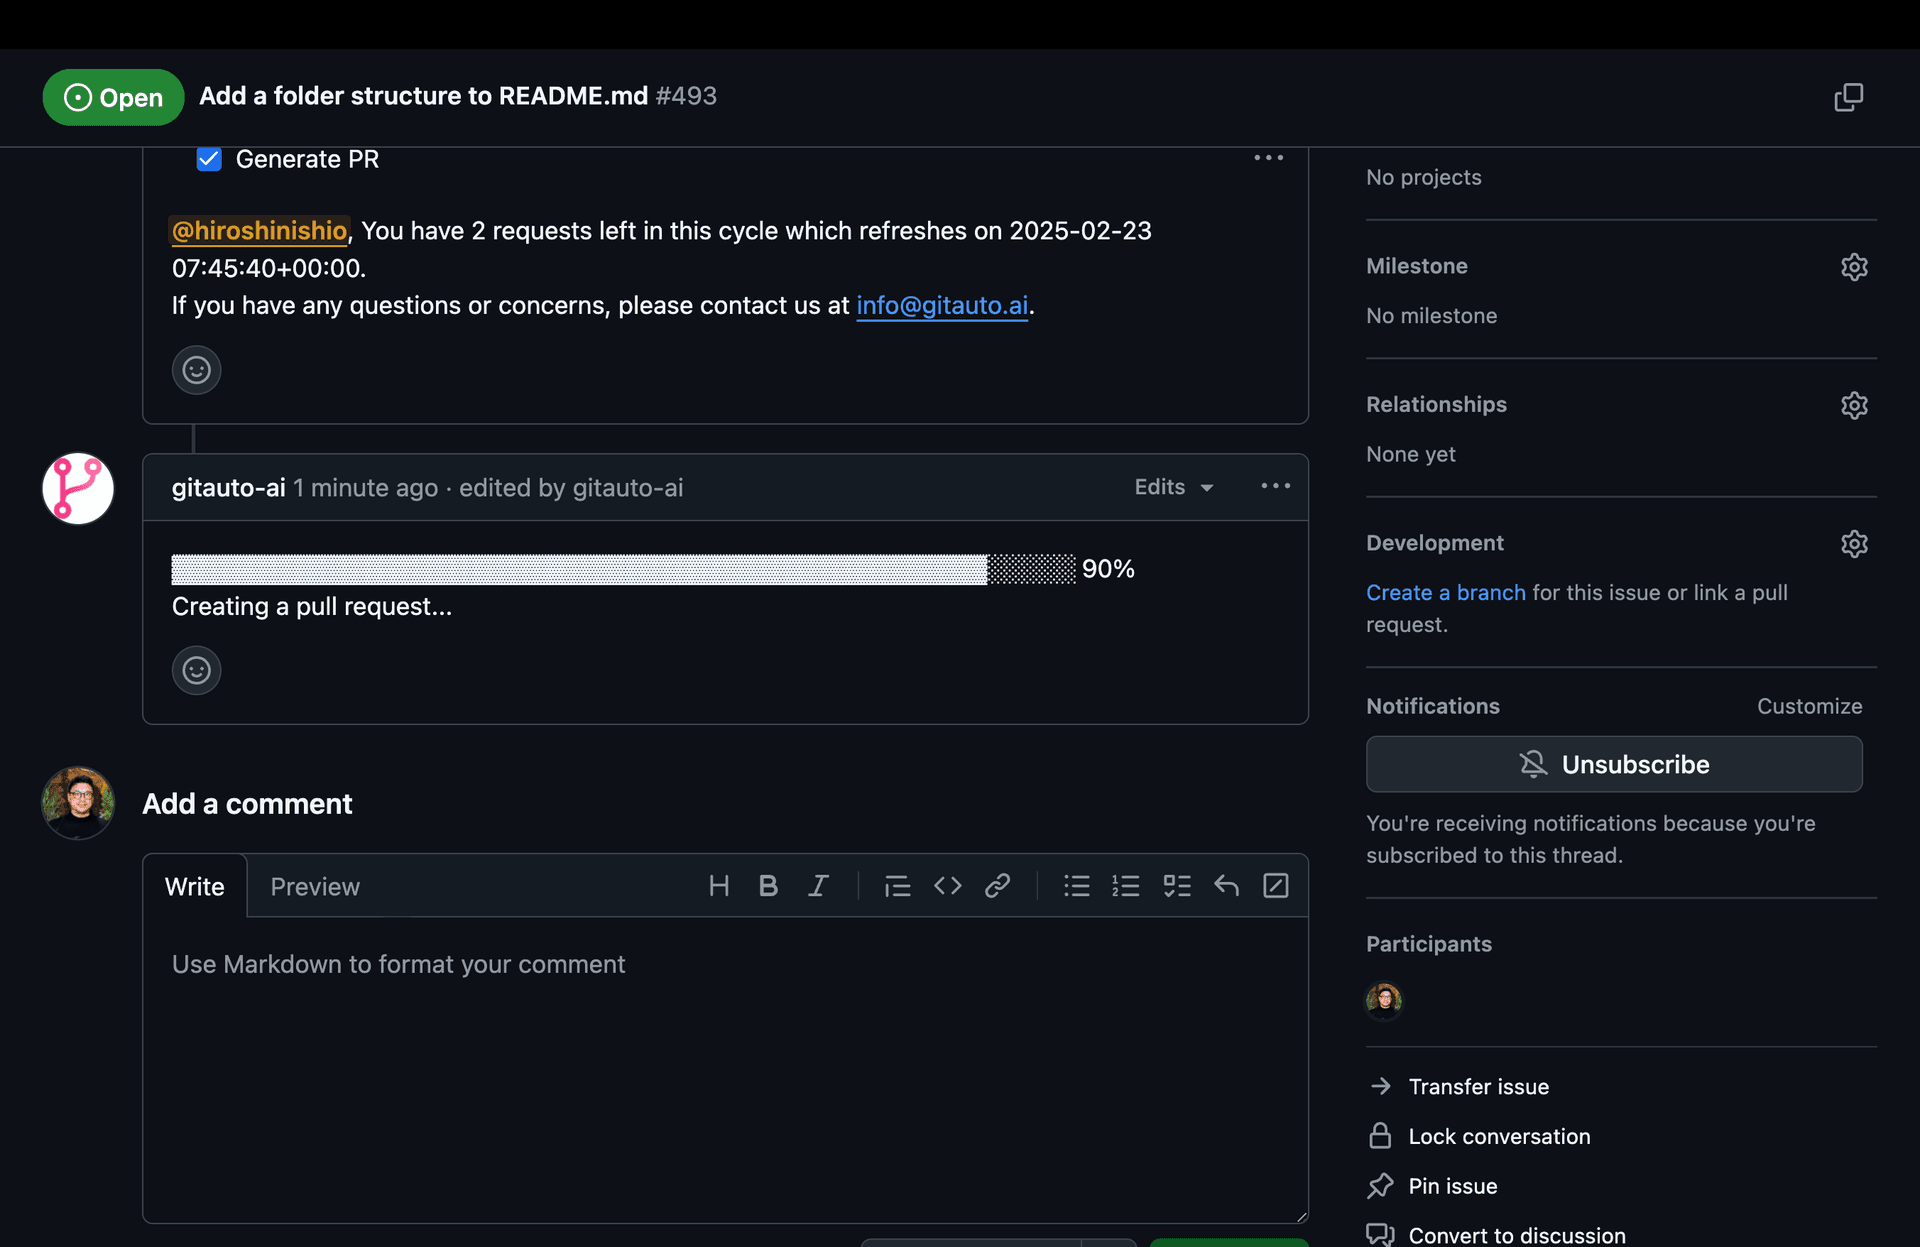Insert a hyperlink via link icon
The width and height of the screenshot is (1920, 1247).
coord(997,886)
